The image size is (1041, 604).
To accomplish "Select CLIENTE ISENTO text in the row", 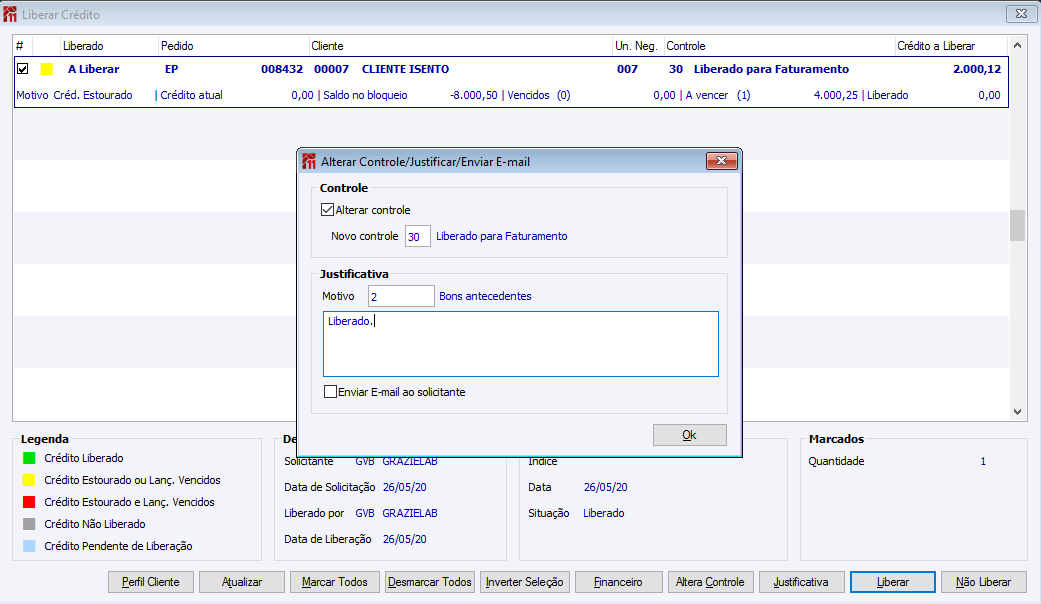I will [405, 69].
